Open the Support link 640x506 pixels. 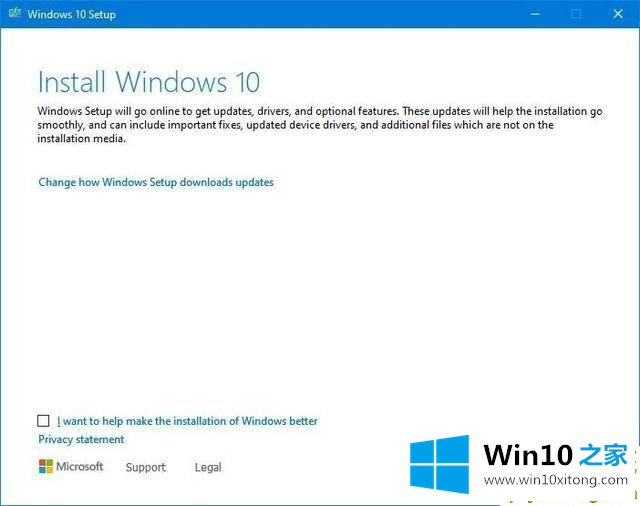[146, 467]
